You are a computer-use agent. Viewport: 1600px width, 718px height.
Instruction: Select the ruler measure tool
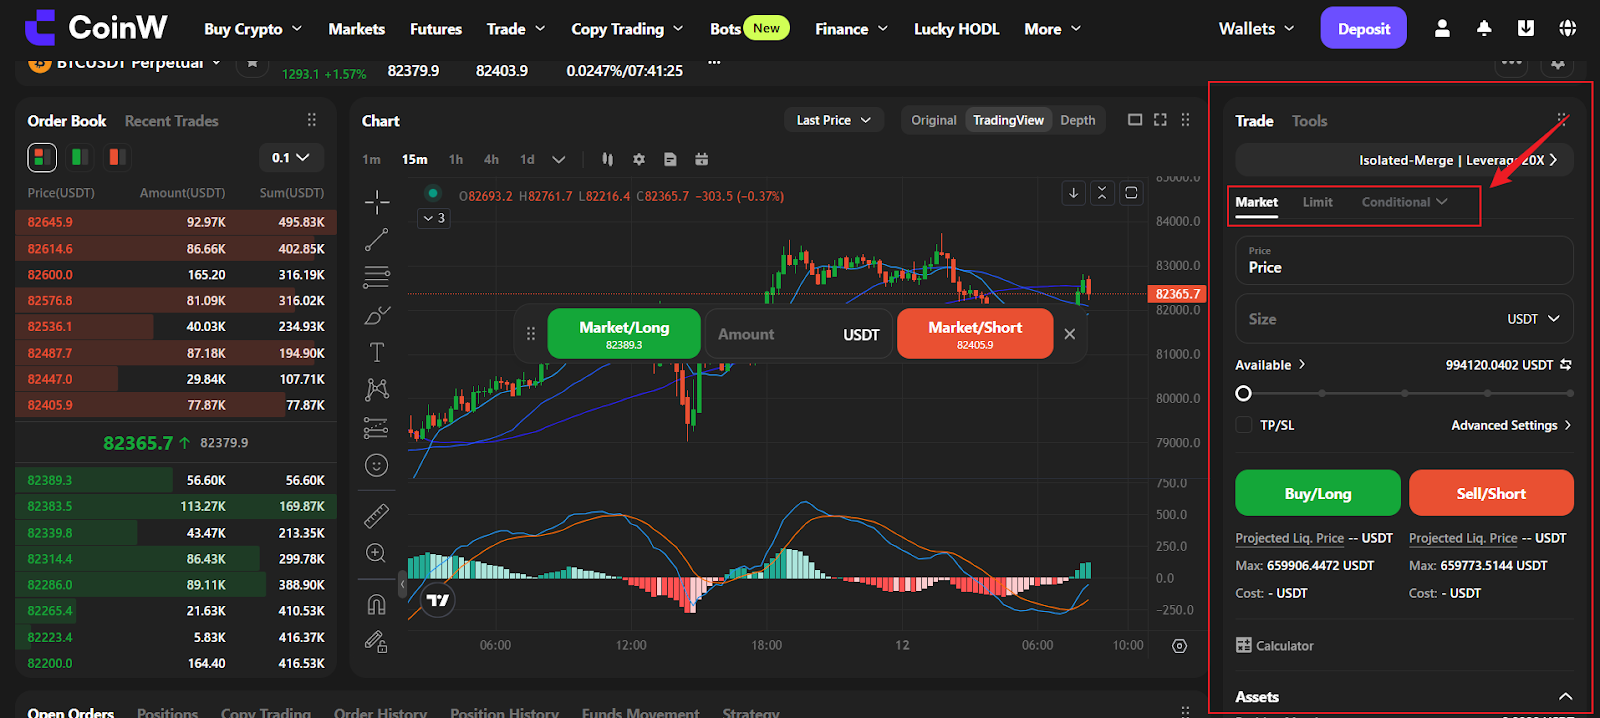pos(377,516)
